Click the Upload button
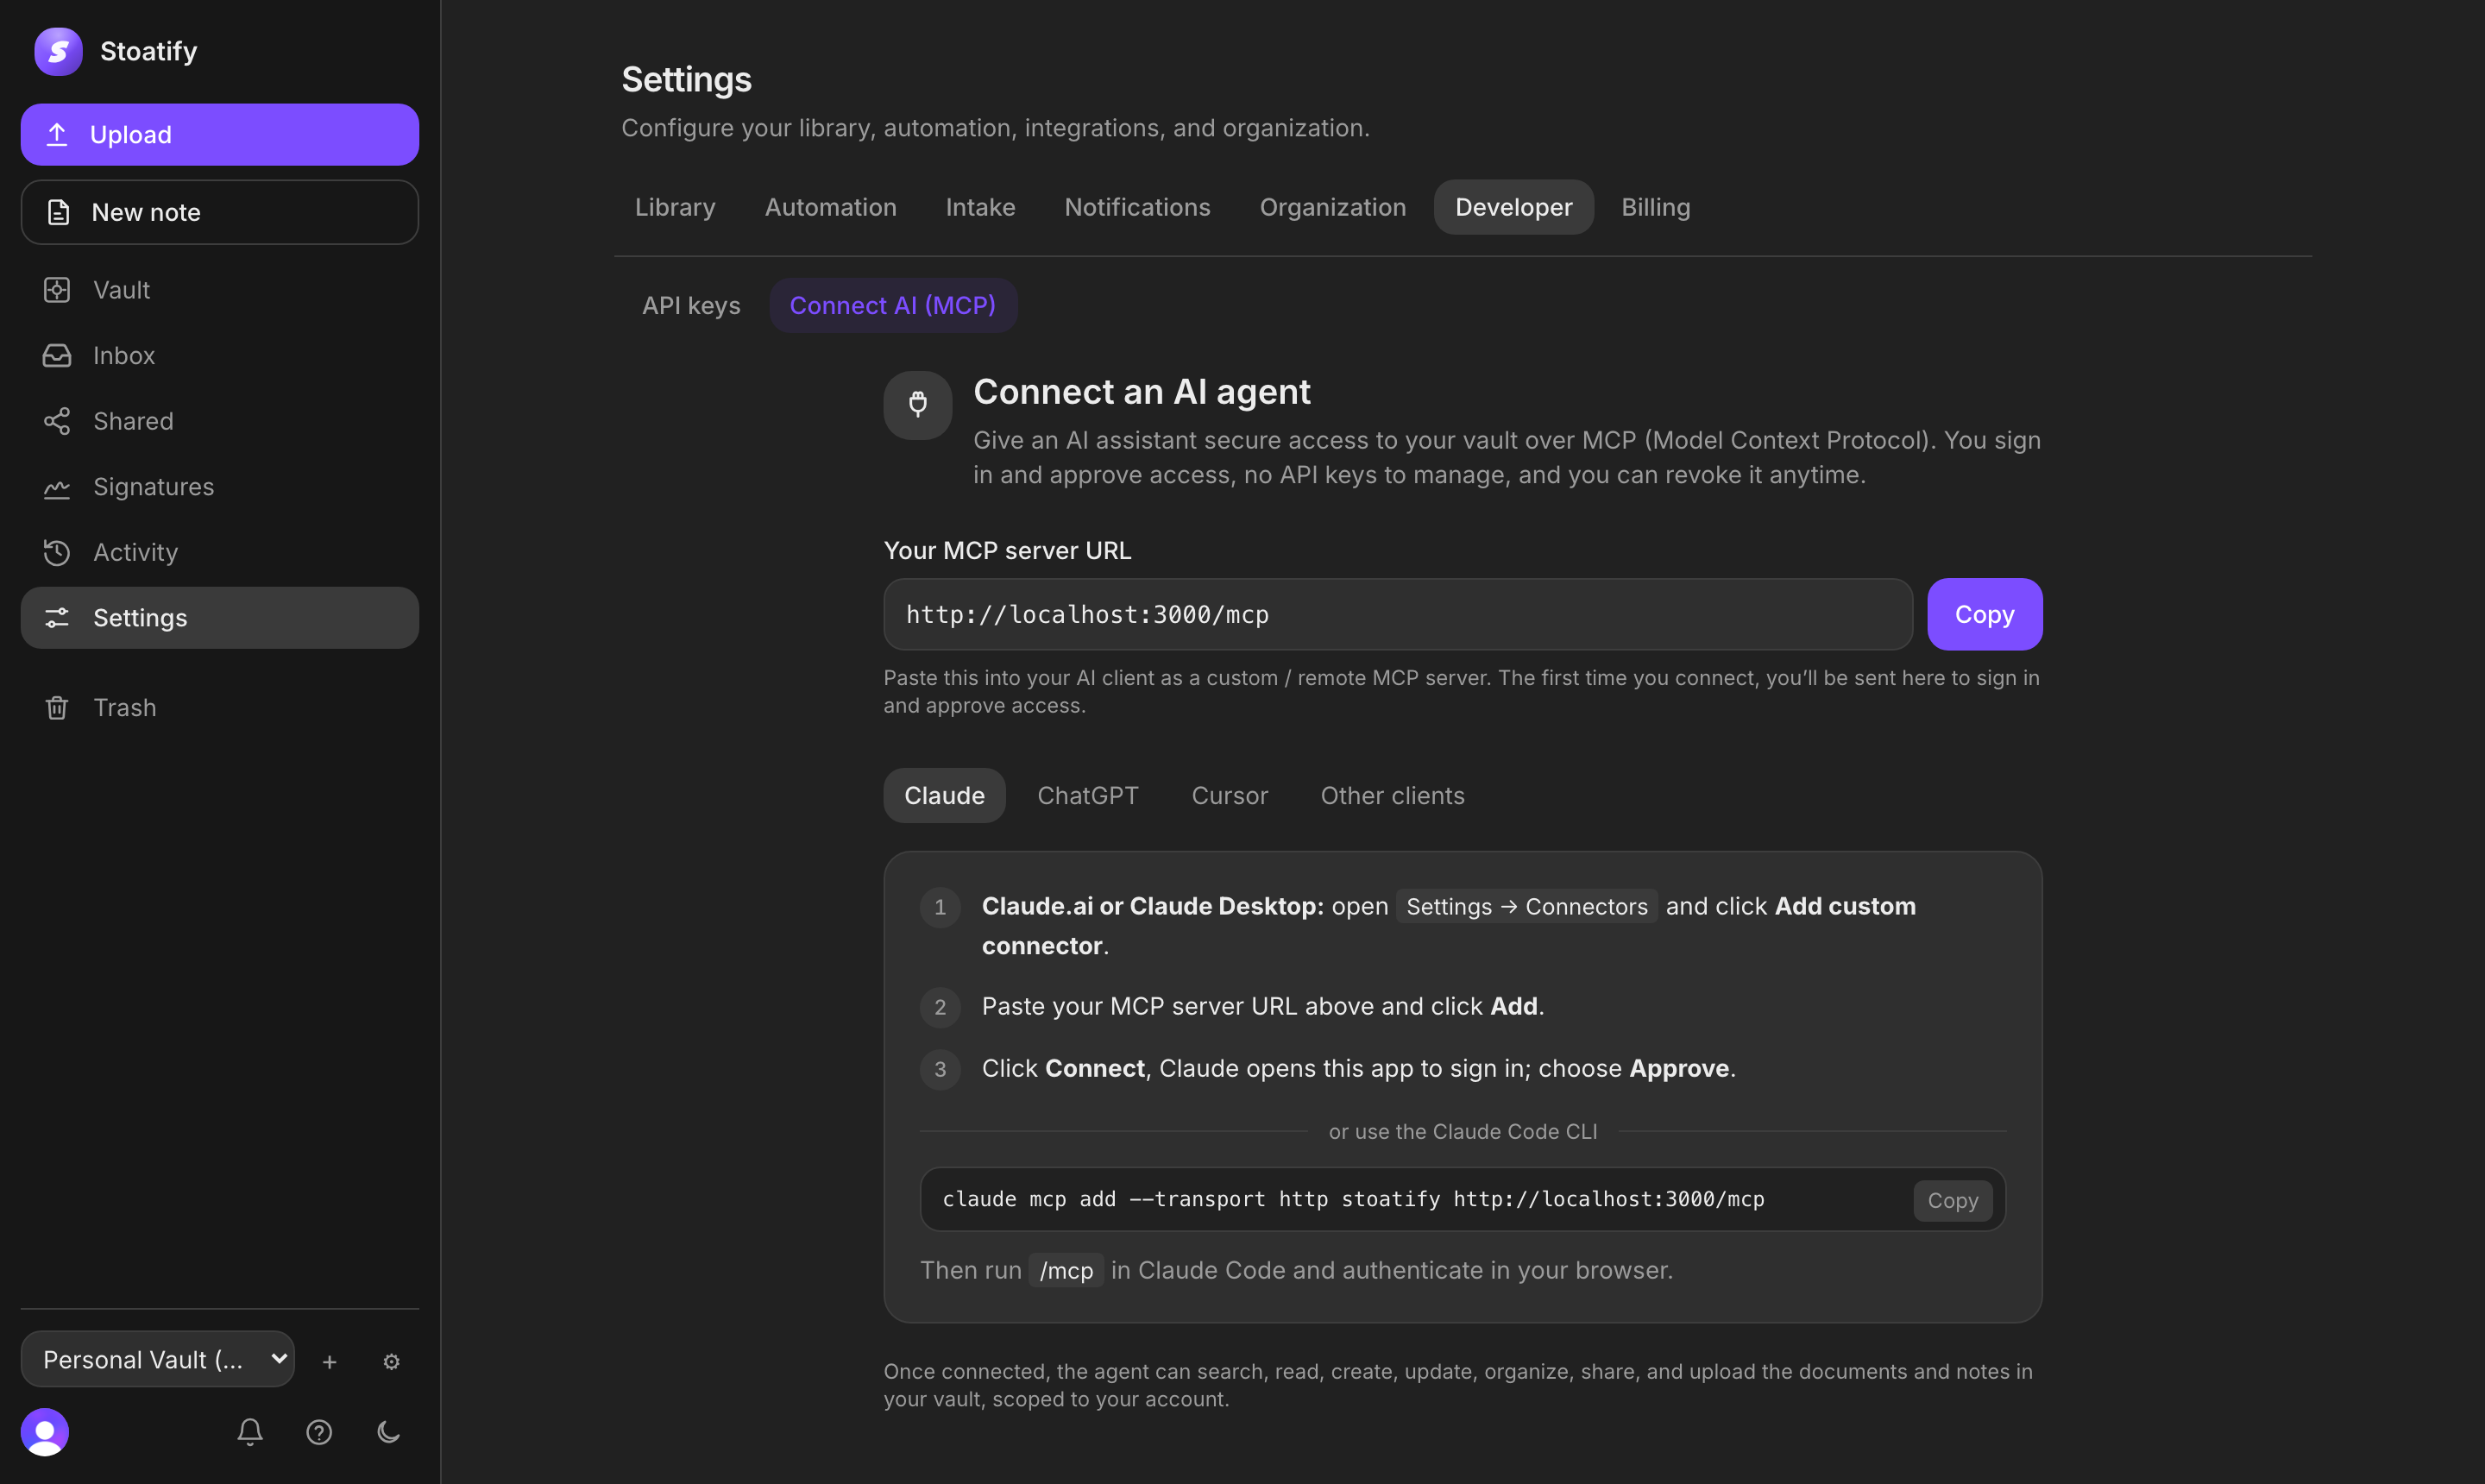The height and width of the screenshot is (1484, 2485). point(219,134)
